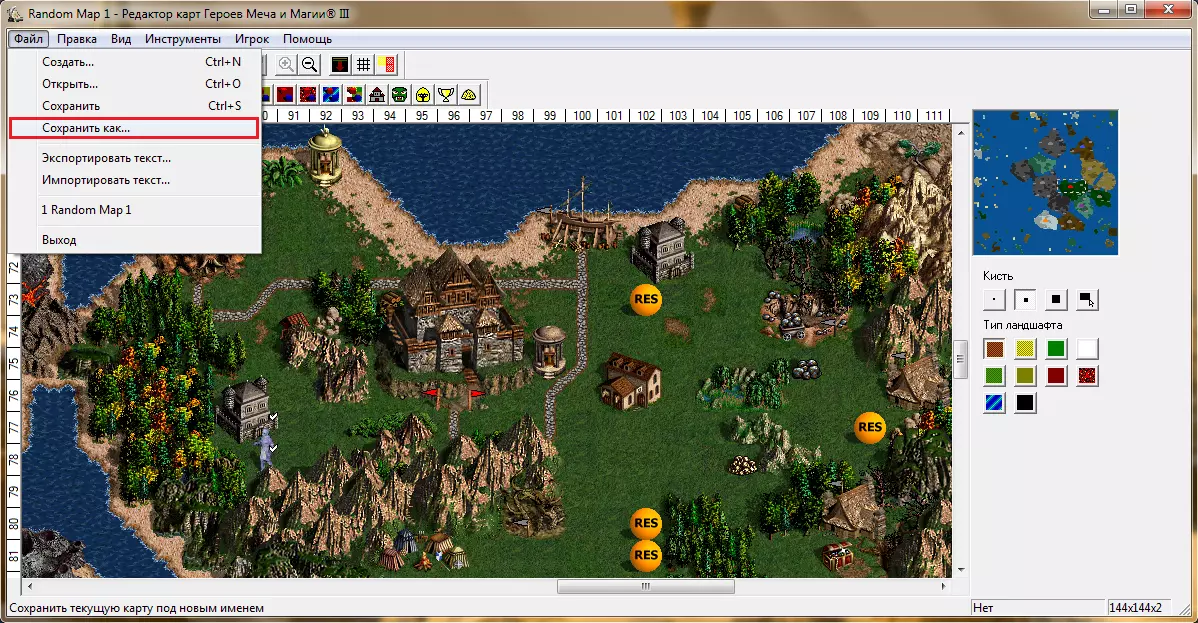Pick the white snow terrain swatch
Image resolution: width=1198 pixels, height=623 pixels.
coord(1086,349)
